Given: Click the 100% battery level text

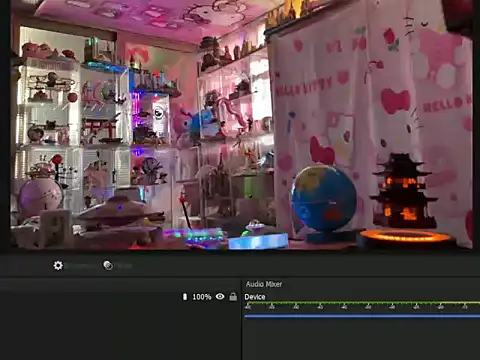Looking at the screenshot, I should pos(202,297).
